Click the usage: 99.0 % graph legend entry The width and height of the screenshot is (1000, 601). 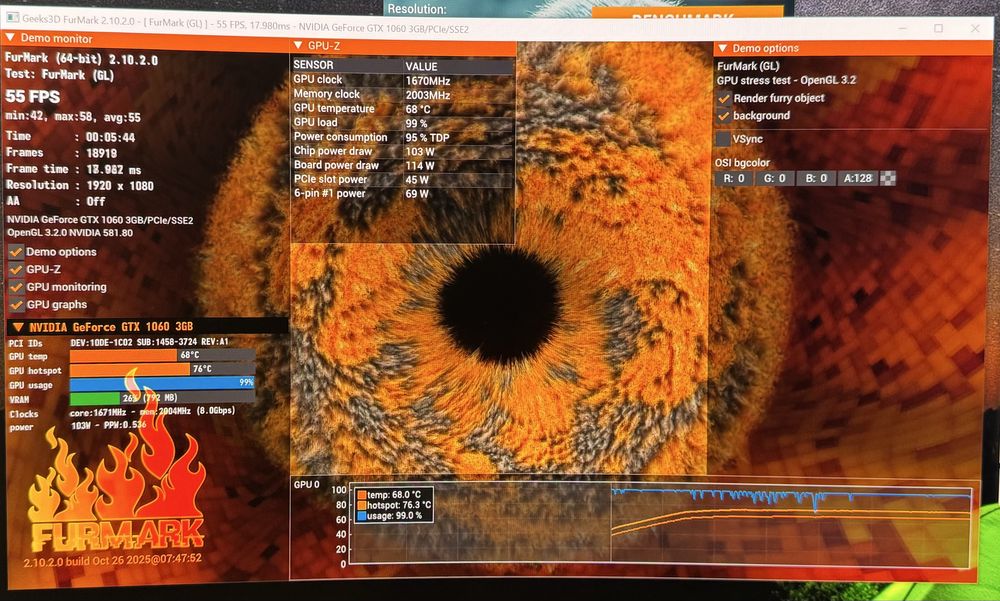coord(389,516)
